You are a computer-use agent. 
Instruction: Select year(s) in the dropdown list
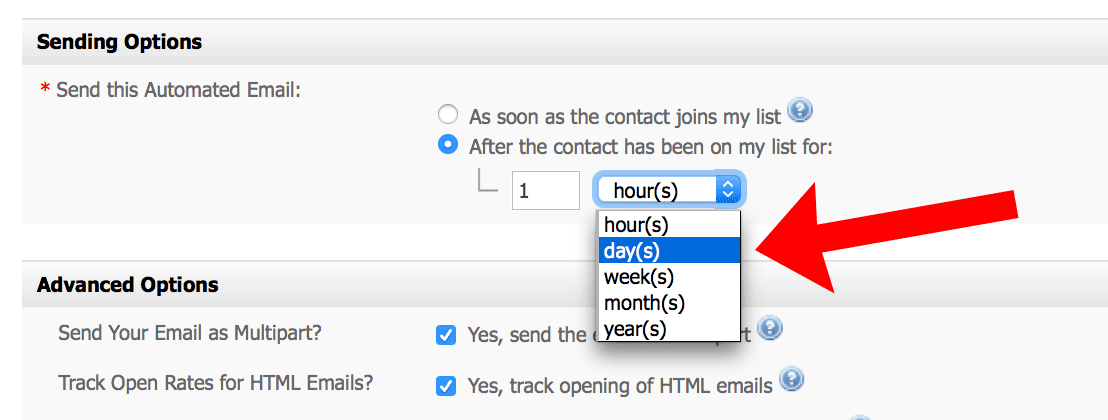(x=669, y=329)
